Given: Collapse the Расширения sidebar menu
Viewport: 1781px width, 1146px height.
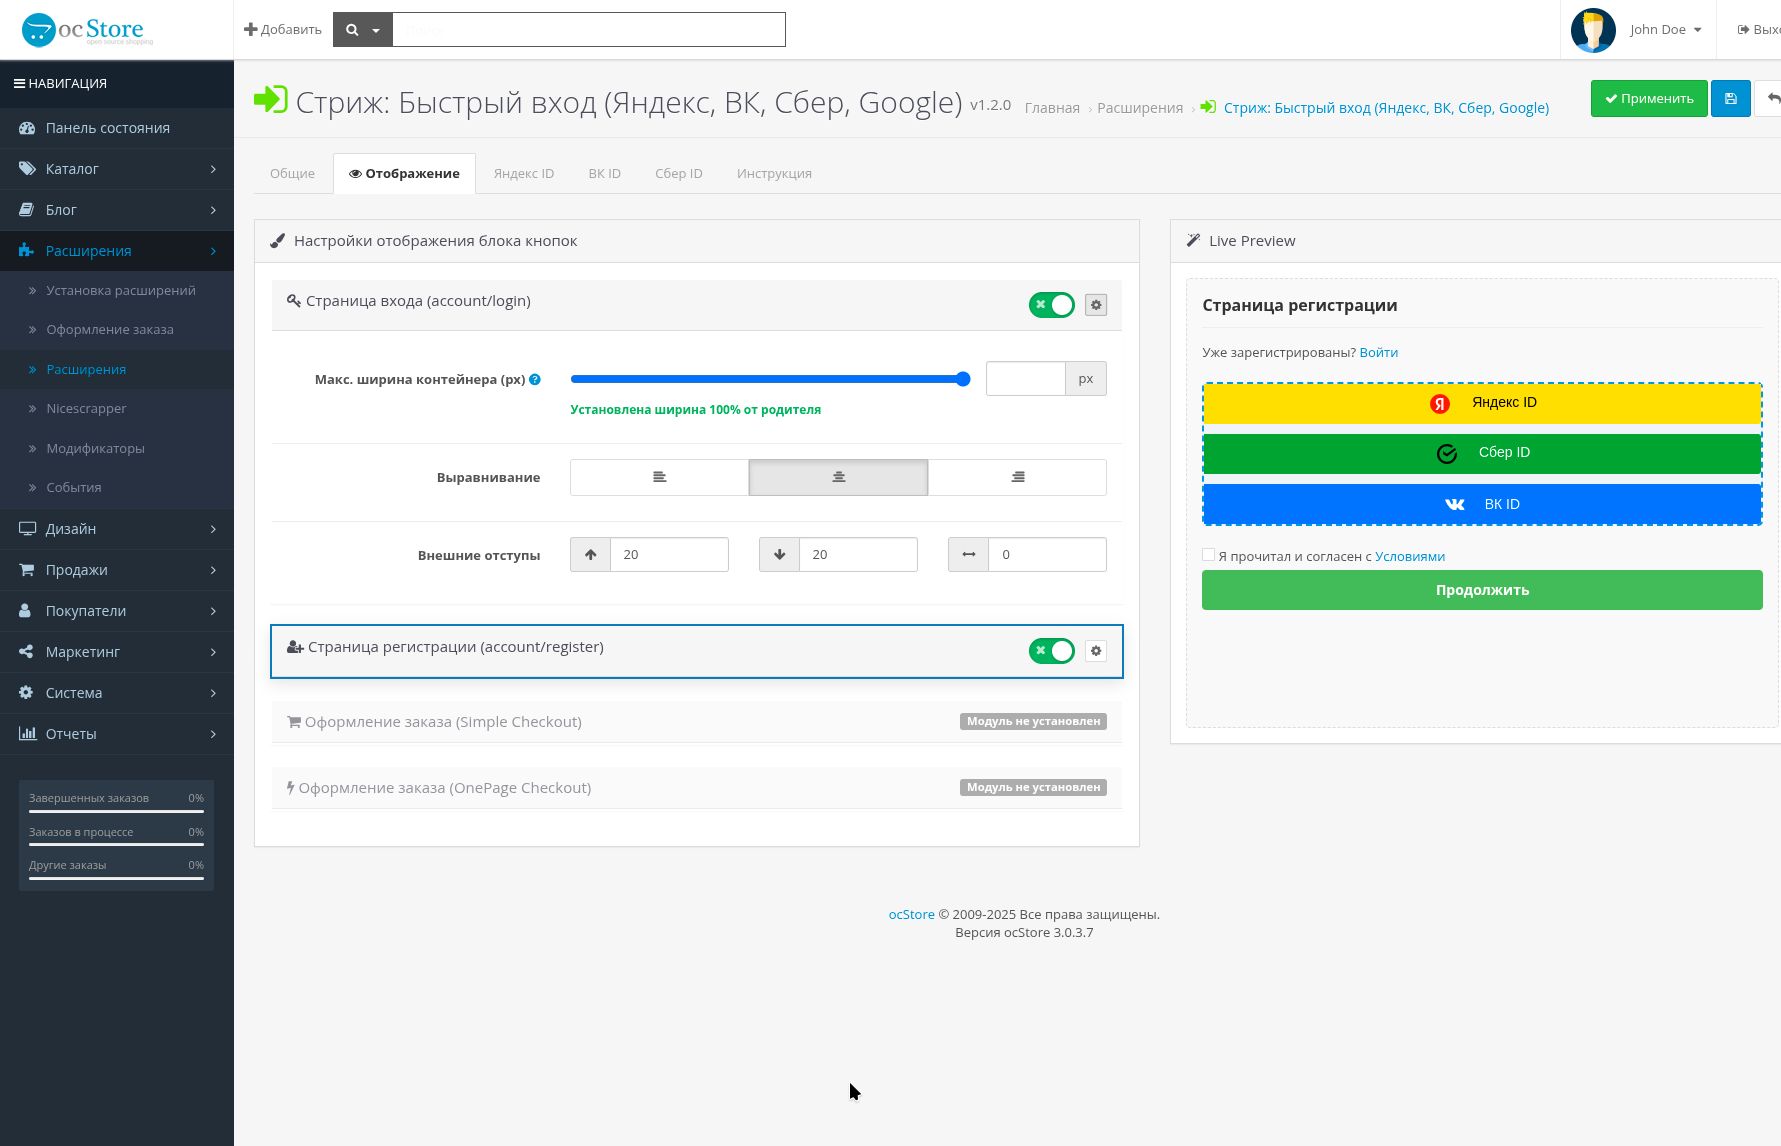Looking at the screenshot, I should (x=117, y=251).
